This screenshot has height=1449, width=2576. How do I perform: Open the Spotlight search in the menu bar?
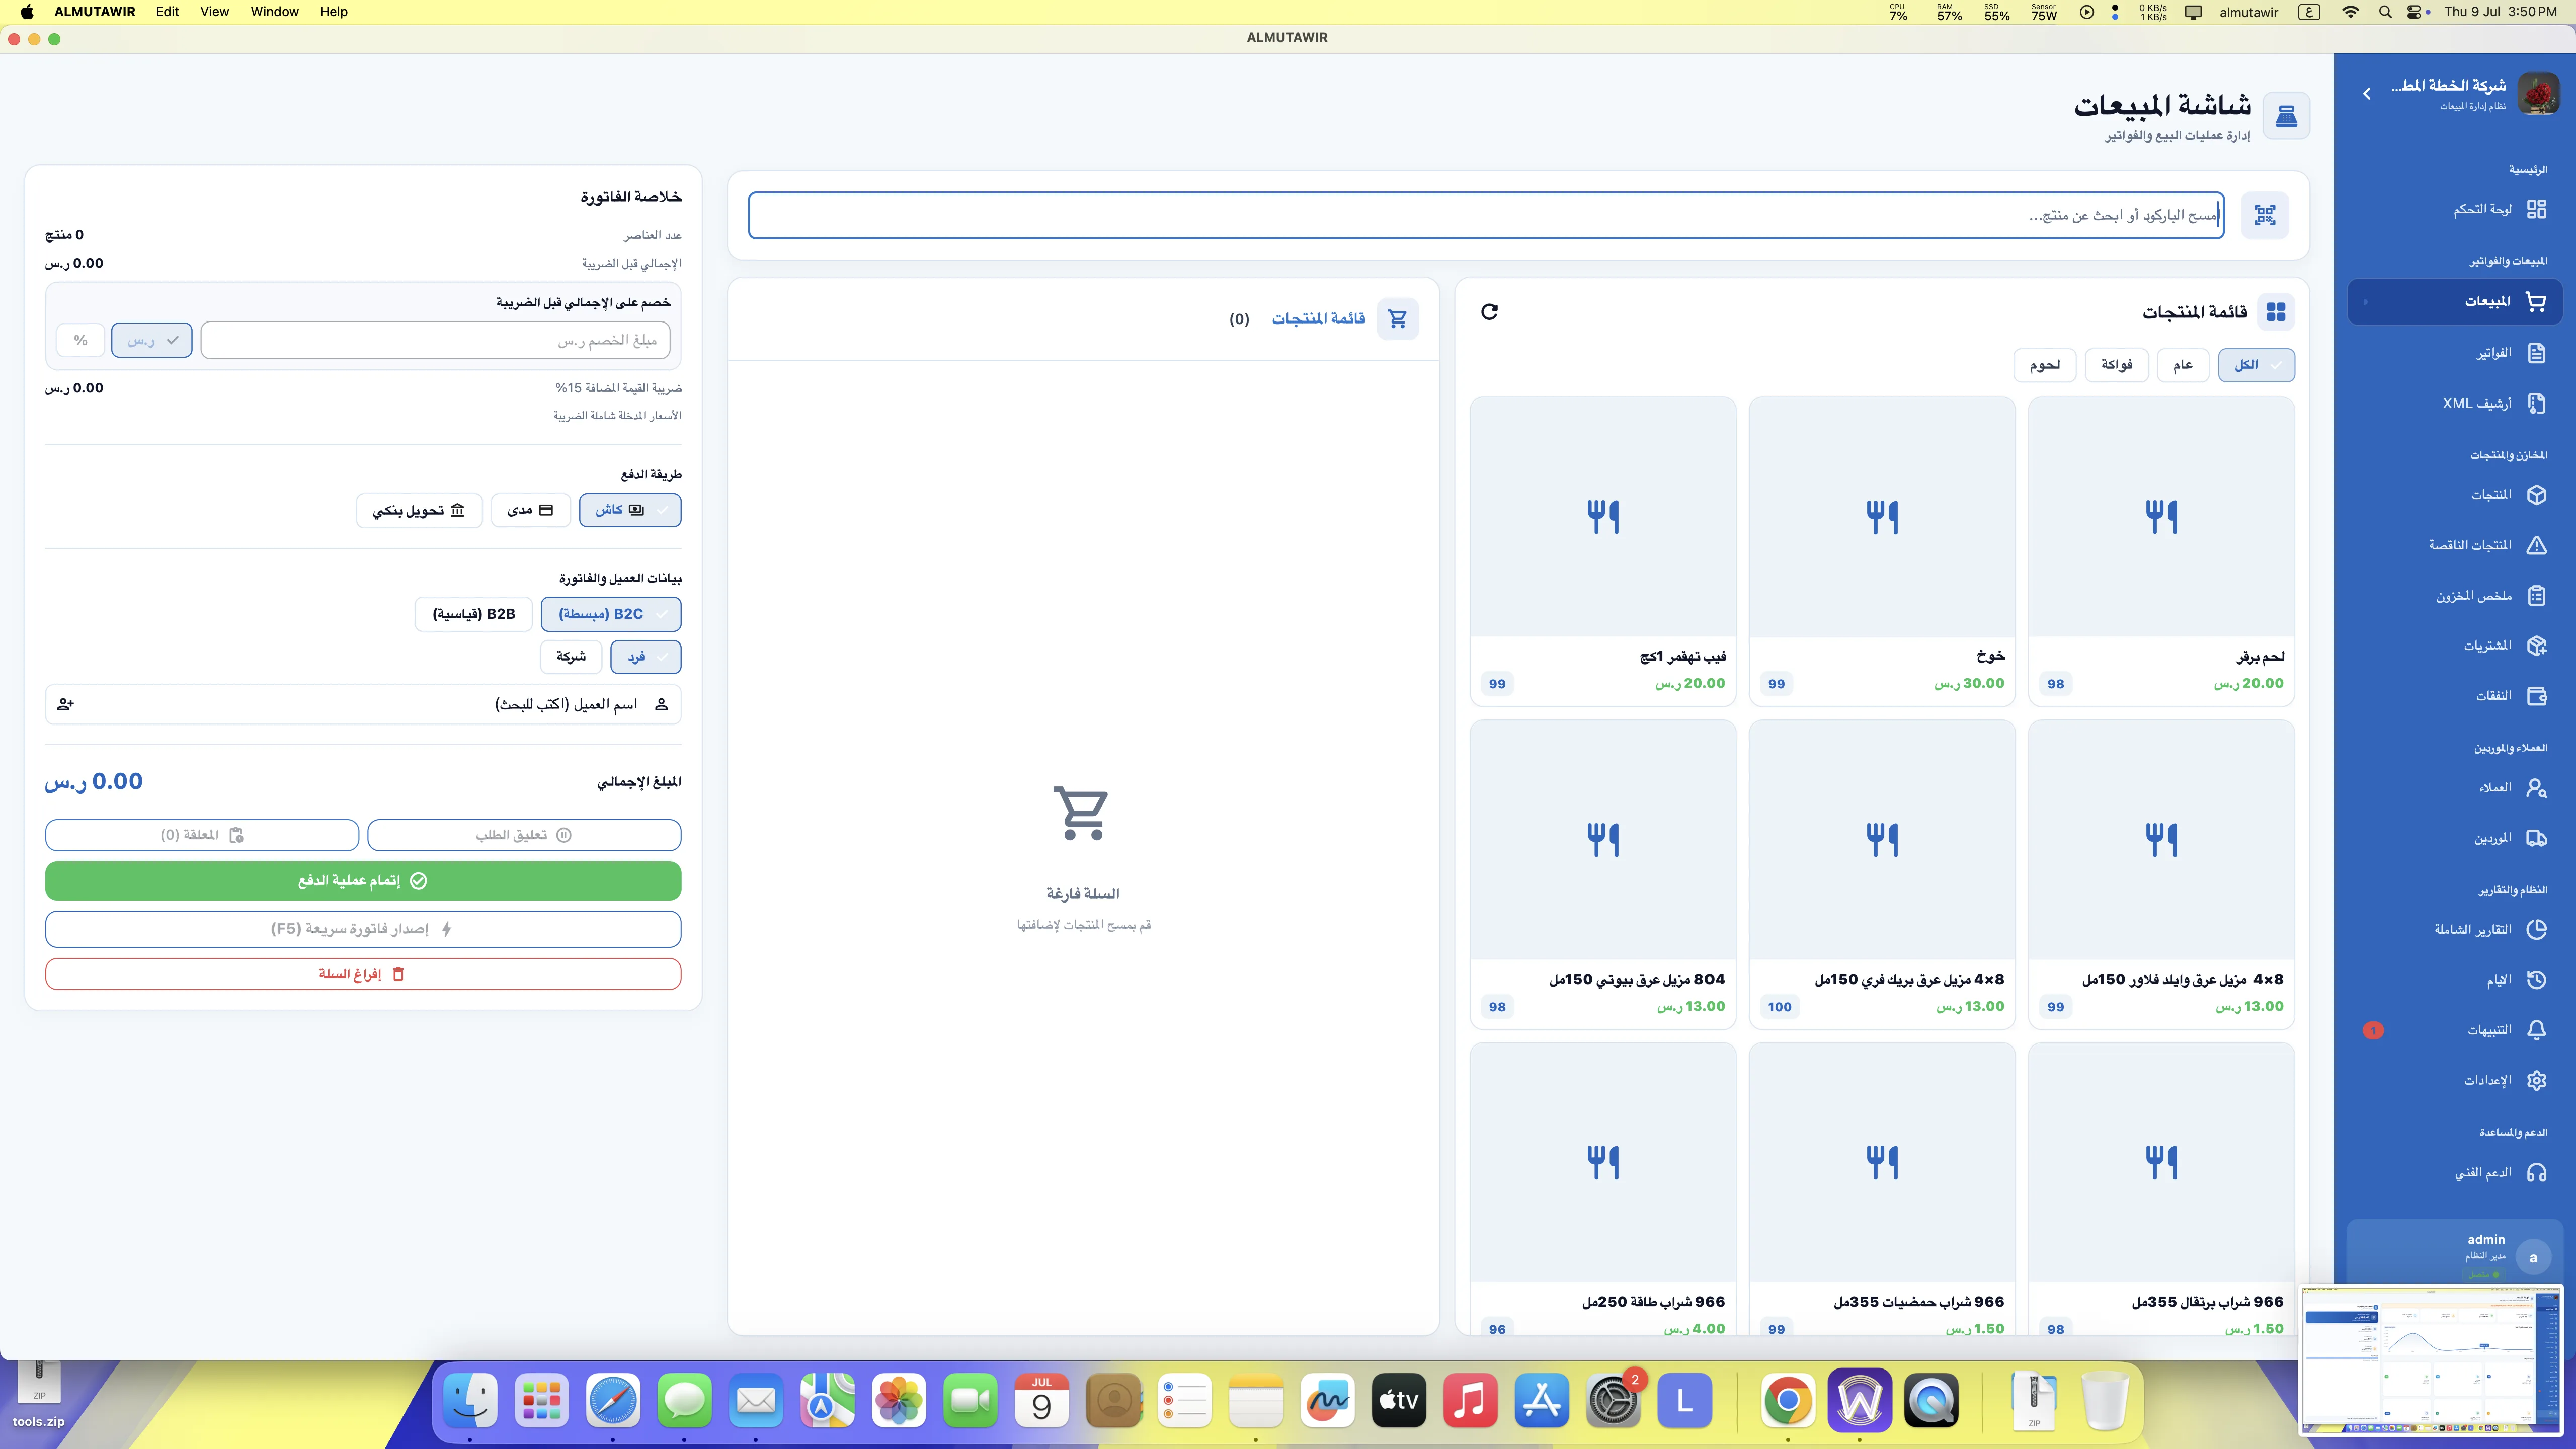2385,12
